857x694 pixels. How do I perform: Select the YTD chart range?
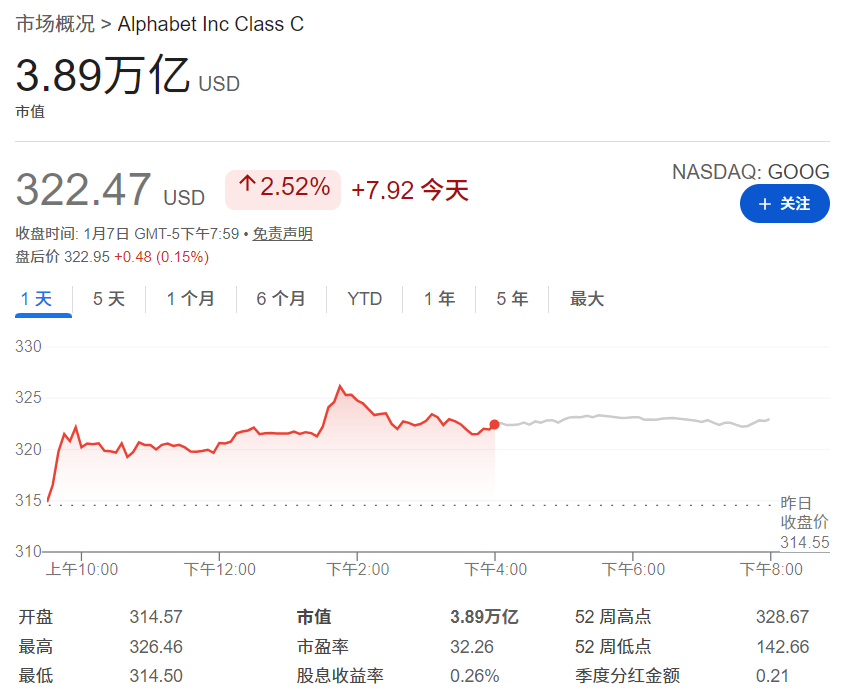tap(364, 298)
